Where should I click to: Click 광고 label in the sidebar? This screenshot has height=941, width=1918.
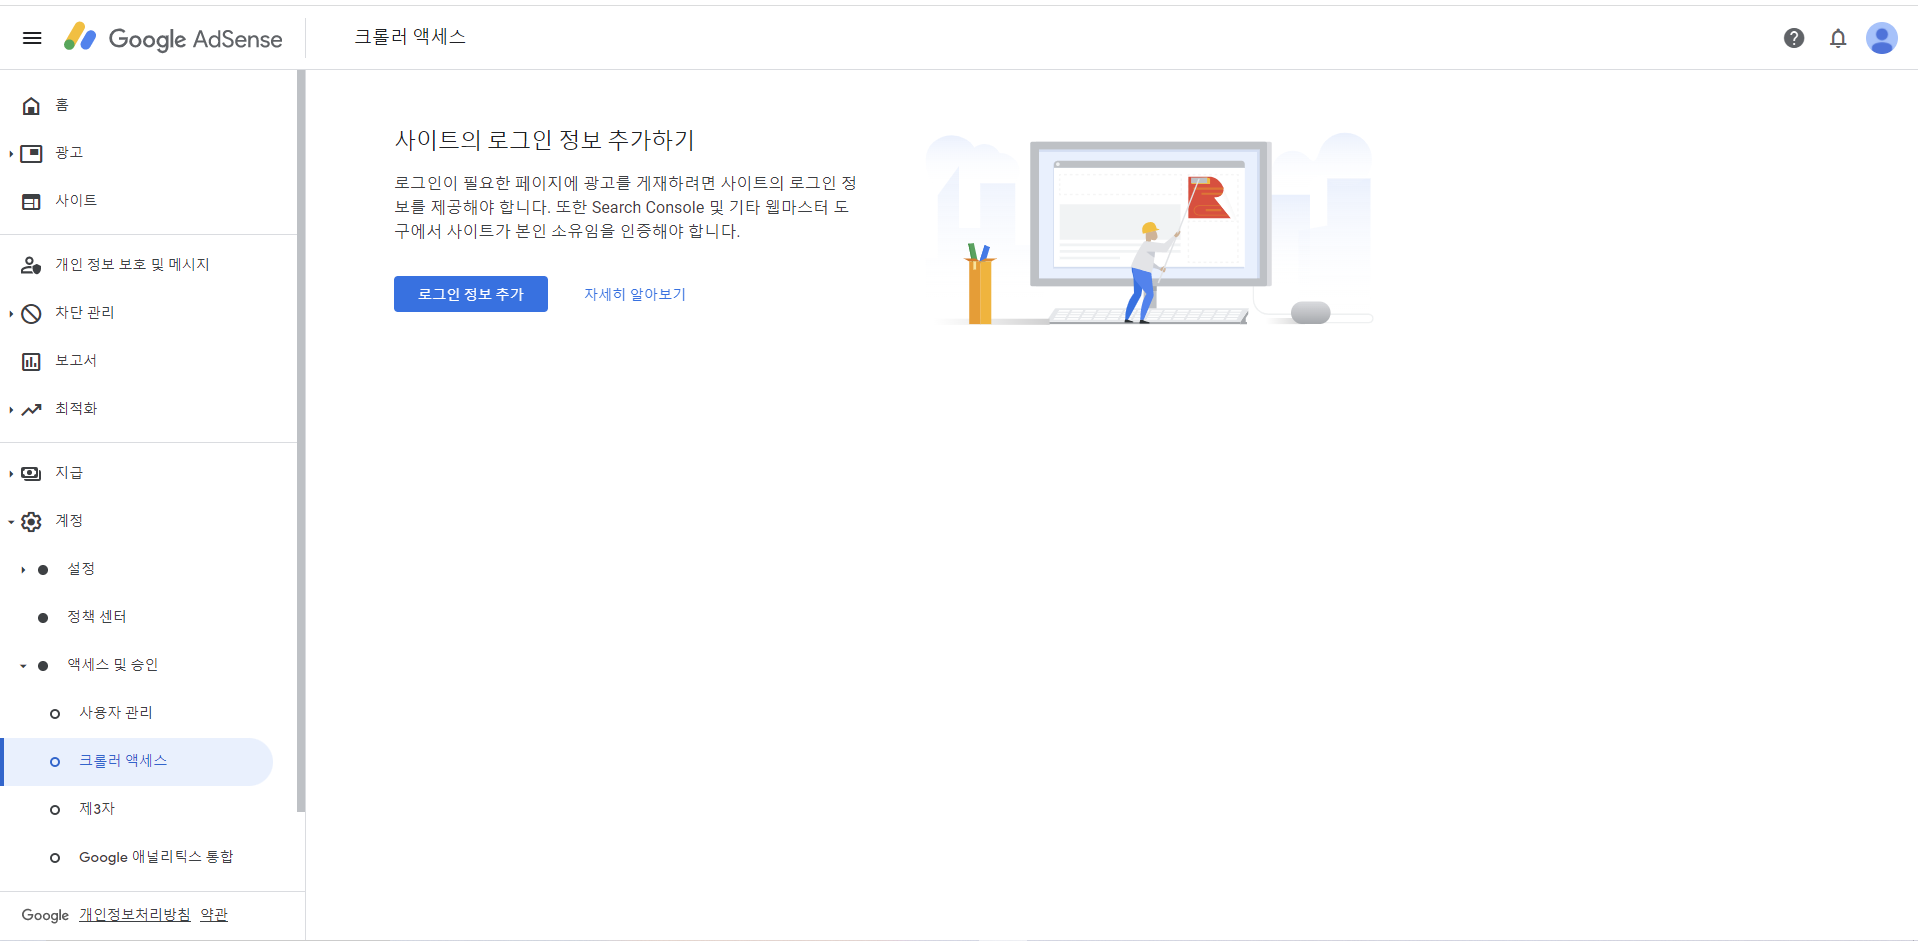[x=69, y=153]
